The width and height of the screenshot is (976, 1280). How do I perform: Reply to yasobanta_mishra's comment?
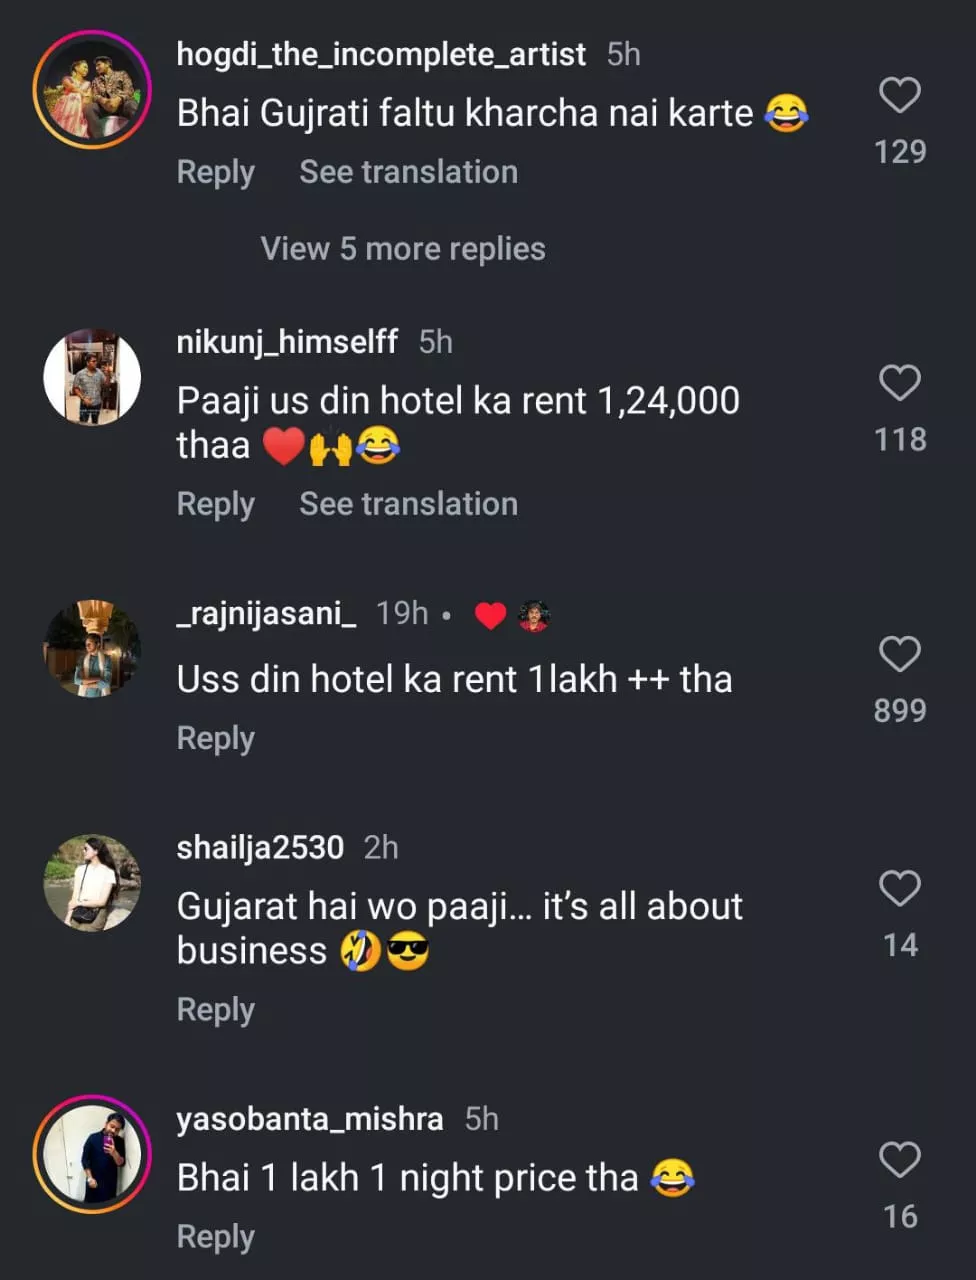(x=215, y=1237)
